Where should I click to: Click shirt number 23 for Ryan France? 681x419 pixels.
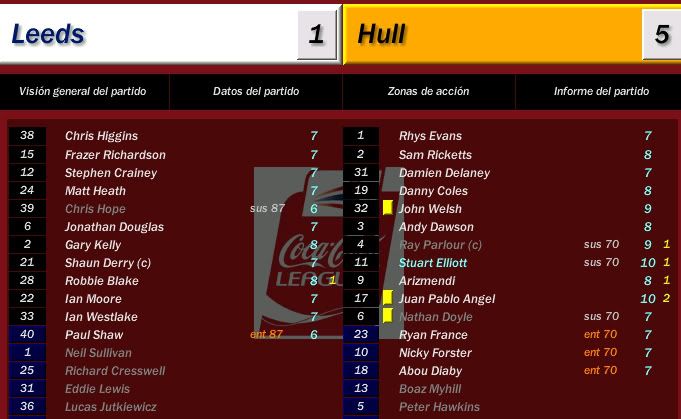tap(361, 334)
